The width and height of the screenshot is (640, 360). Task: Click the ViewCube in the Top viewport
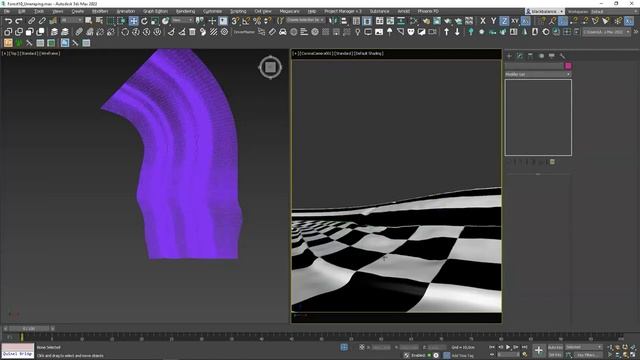click(270, 67)
